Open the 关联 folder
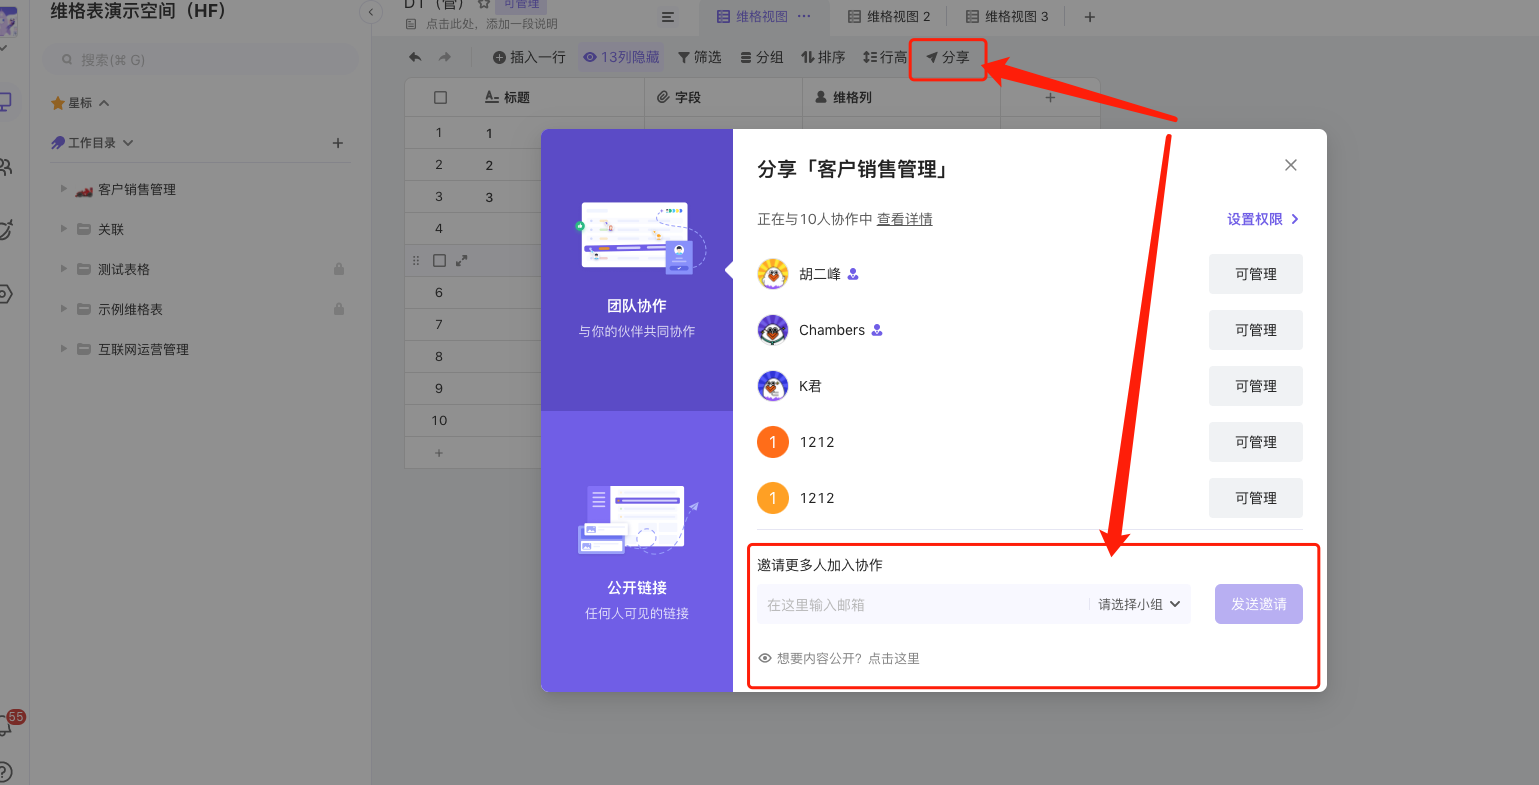1539x785 pixels. point(111,229)
